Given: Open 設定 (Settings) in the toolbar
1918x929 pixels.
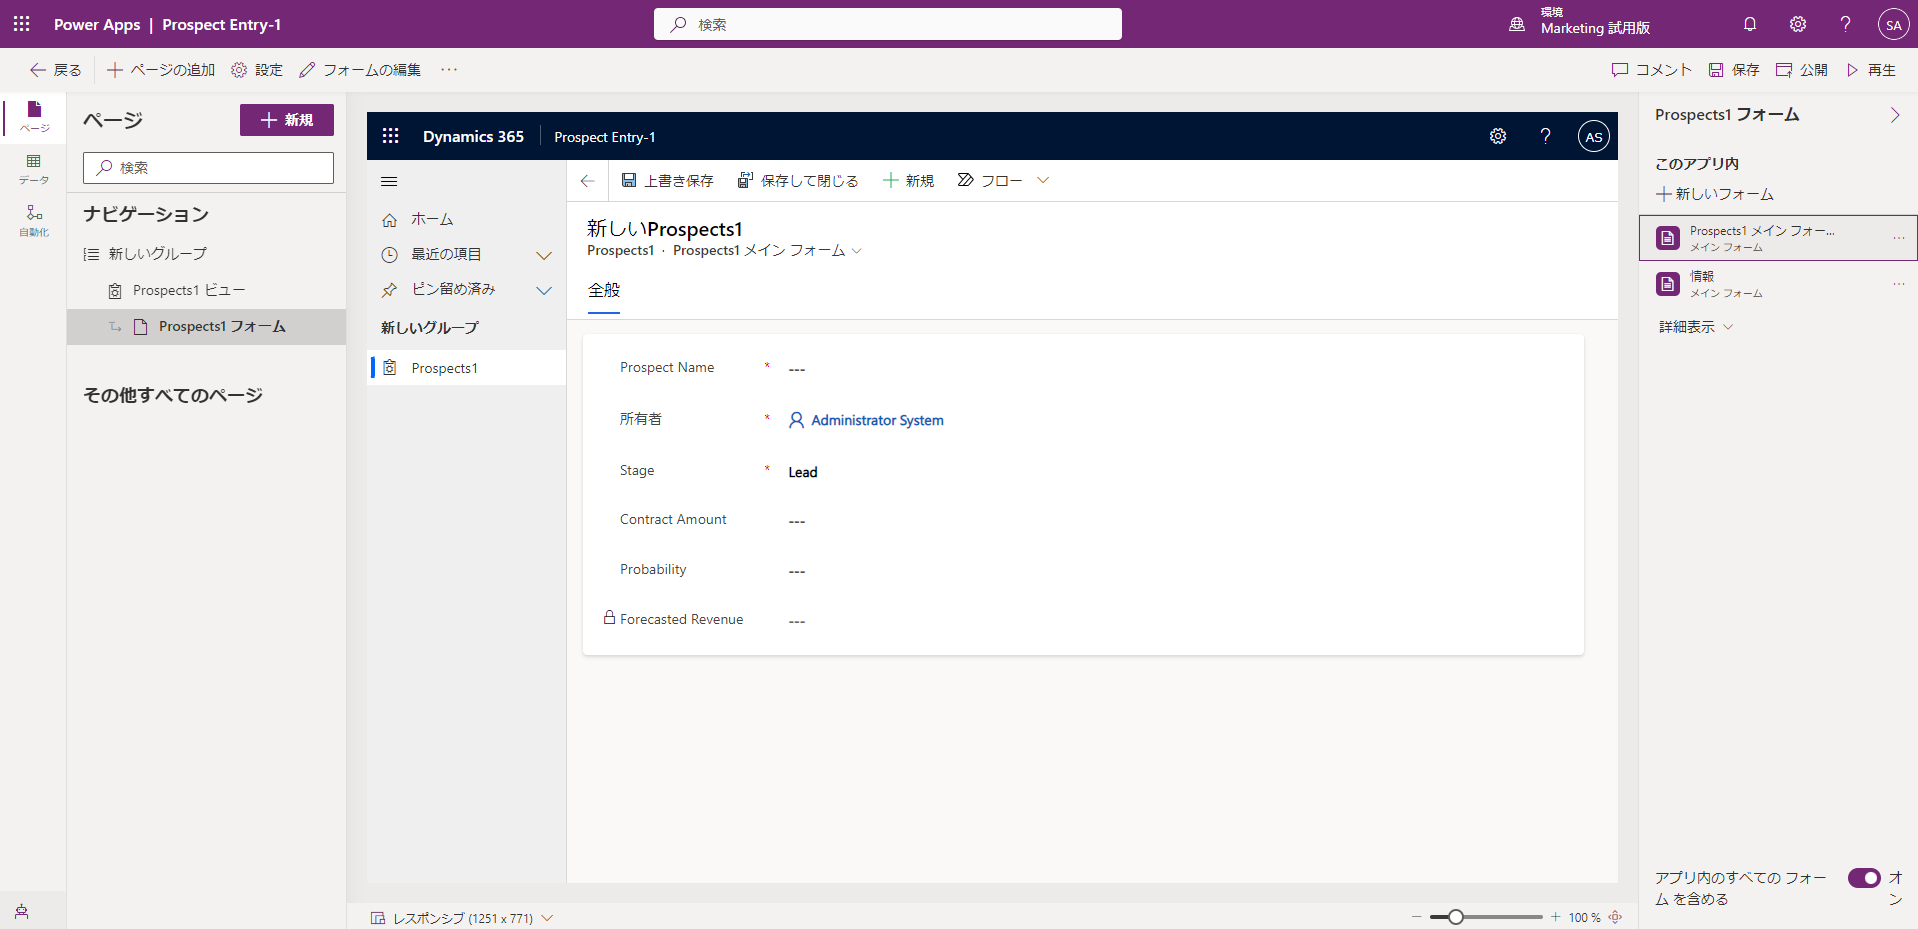Looking at the screenshot, I should click(x=257, y=70).
